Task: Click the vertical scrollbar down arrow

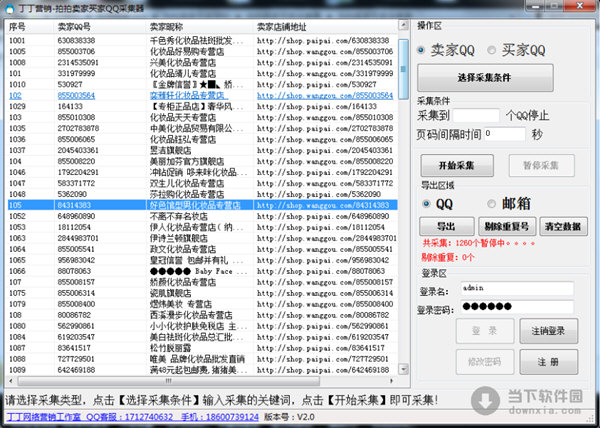Action: point(403,369)
